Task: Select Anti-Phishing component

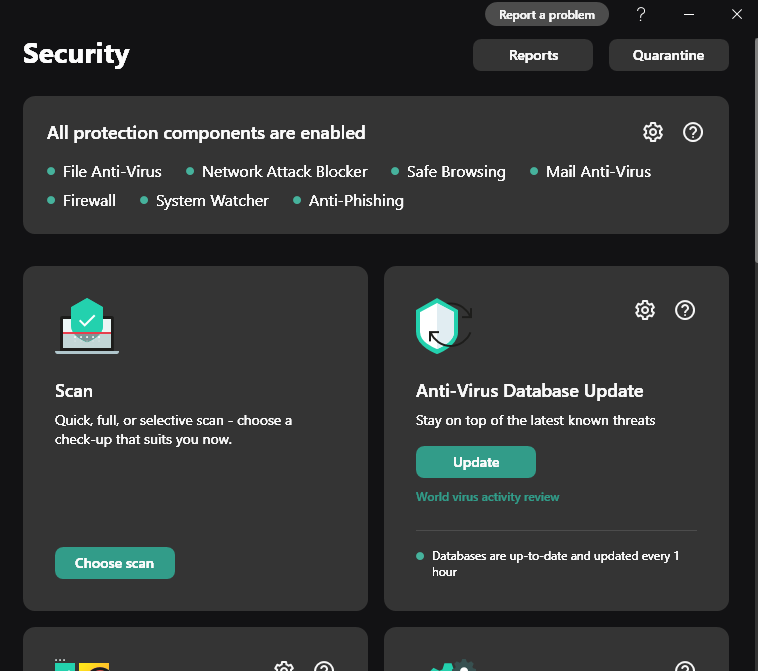Action: [356, 201]
